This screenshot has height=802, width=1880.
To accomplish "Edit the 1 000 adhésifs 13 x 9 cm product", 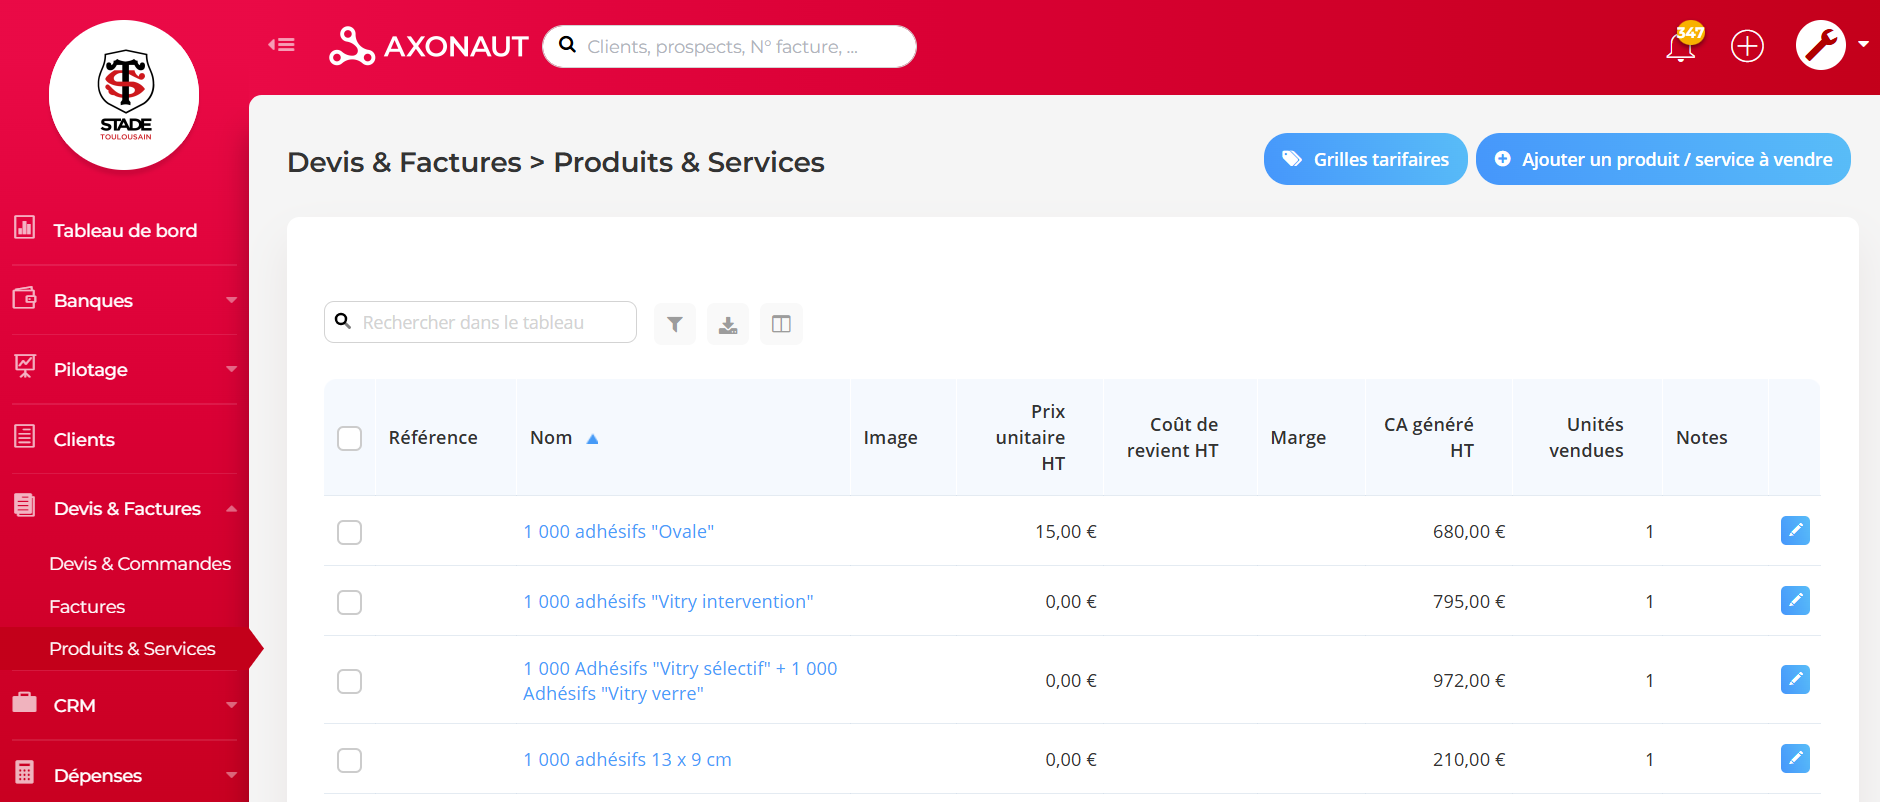I will (1795, 758).
